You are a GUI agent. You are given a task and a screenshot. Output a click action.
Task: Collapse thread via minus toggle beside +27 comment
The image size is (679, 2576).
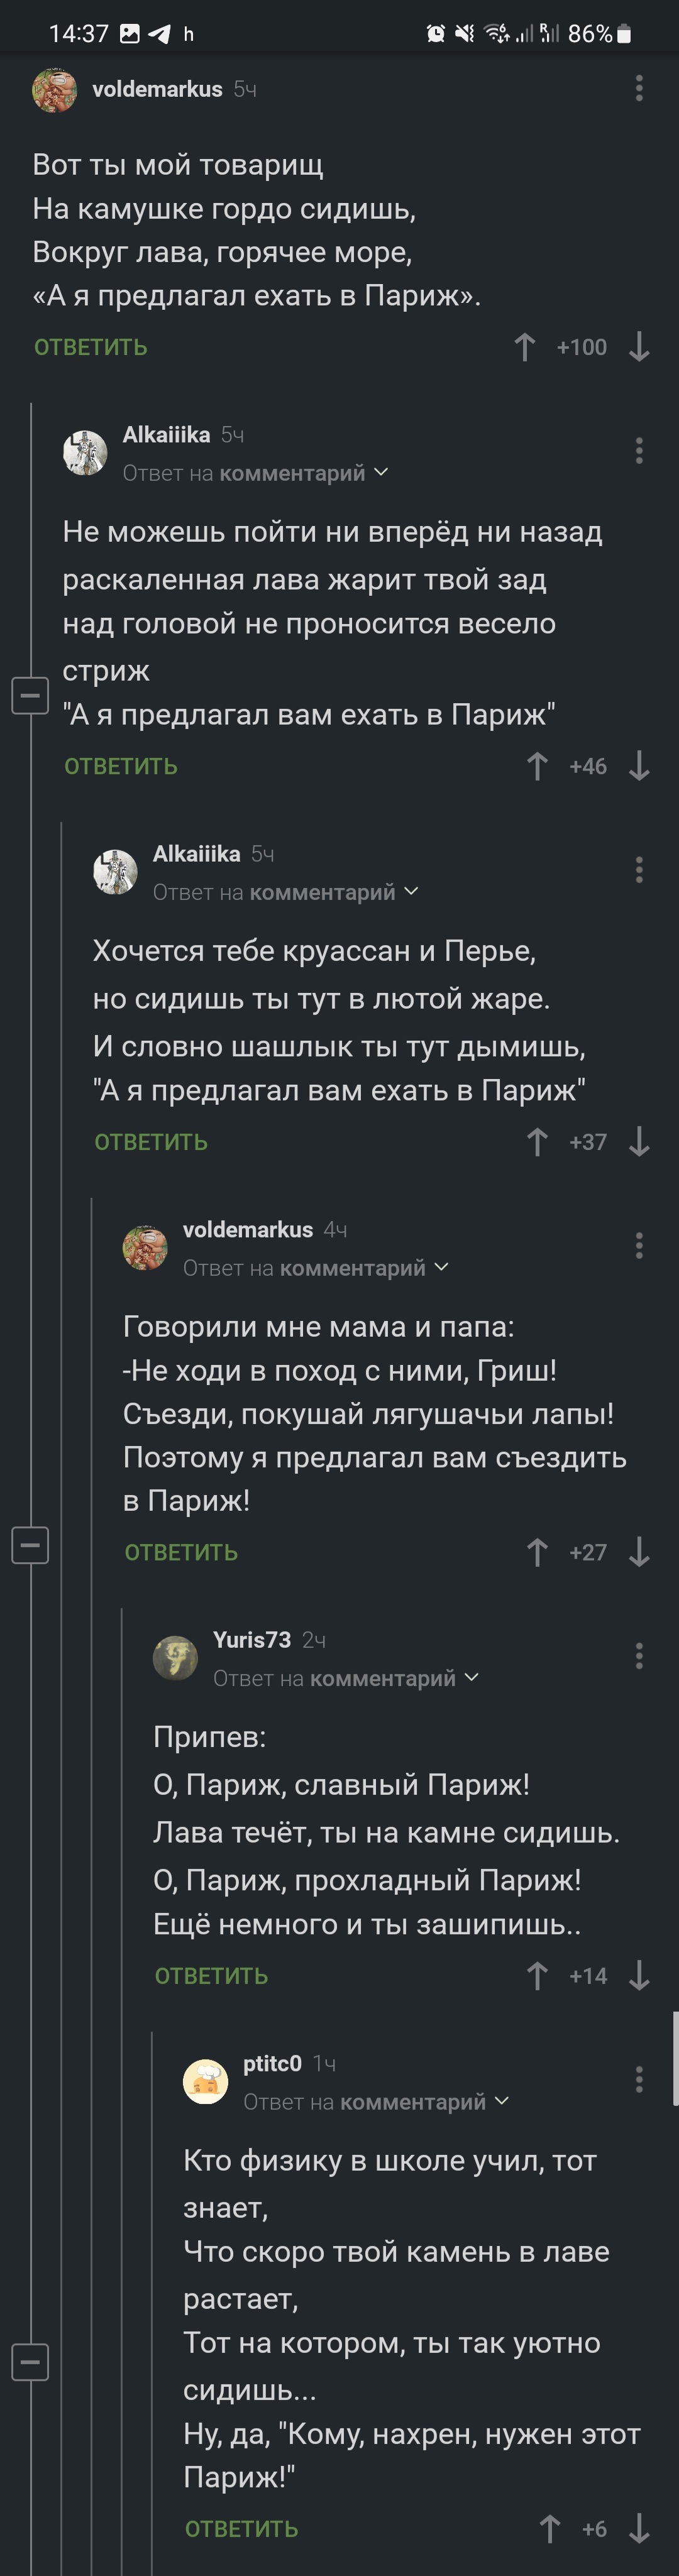coord(30,1545)
